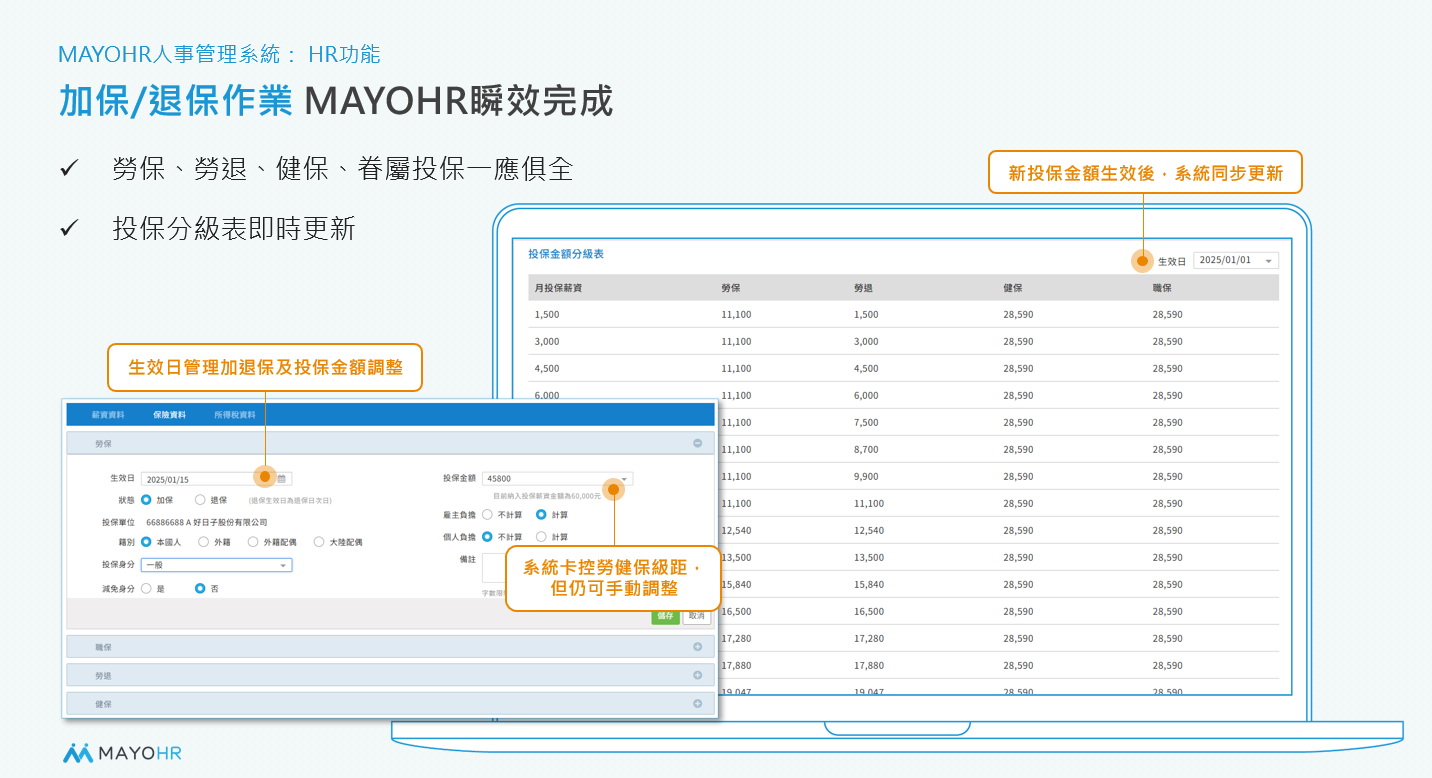Switch to the 薪資資料 tab

point(108,414)
